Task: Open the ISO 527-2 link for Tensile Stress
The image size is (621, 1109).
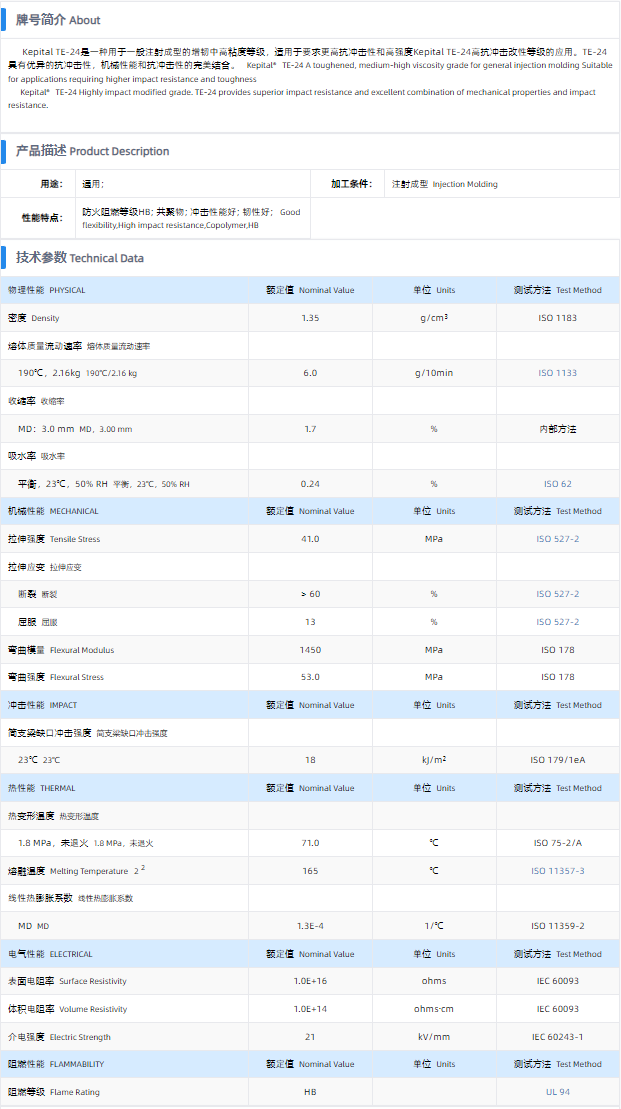Action: point(557,539)
